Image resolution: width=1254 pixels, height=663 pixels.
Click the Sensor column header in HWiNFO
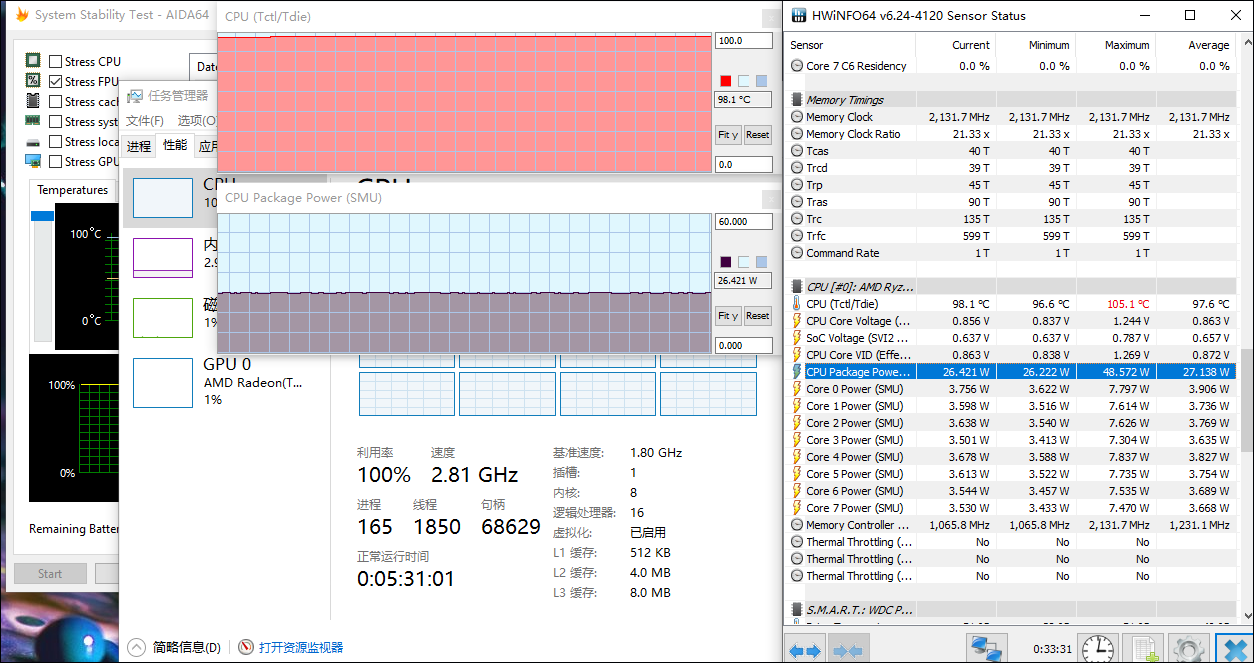(x=850, y=45)
